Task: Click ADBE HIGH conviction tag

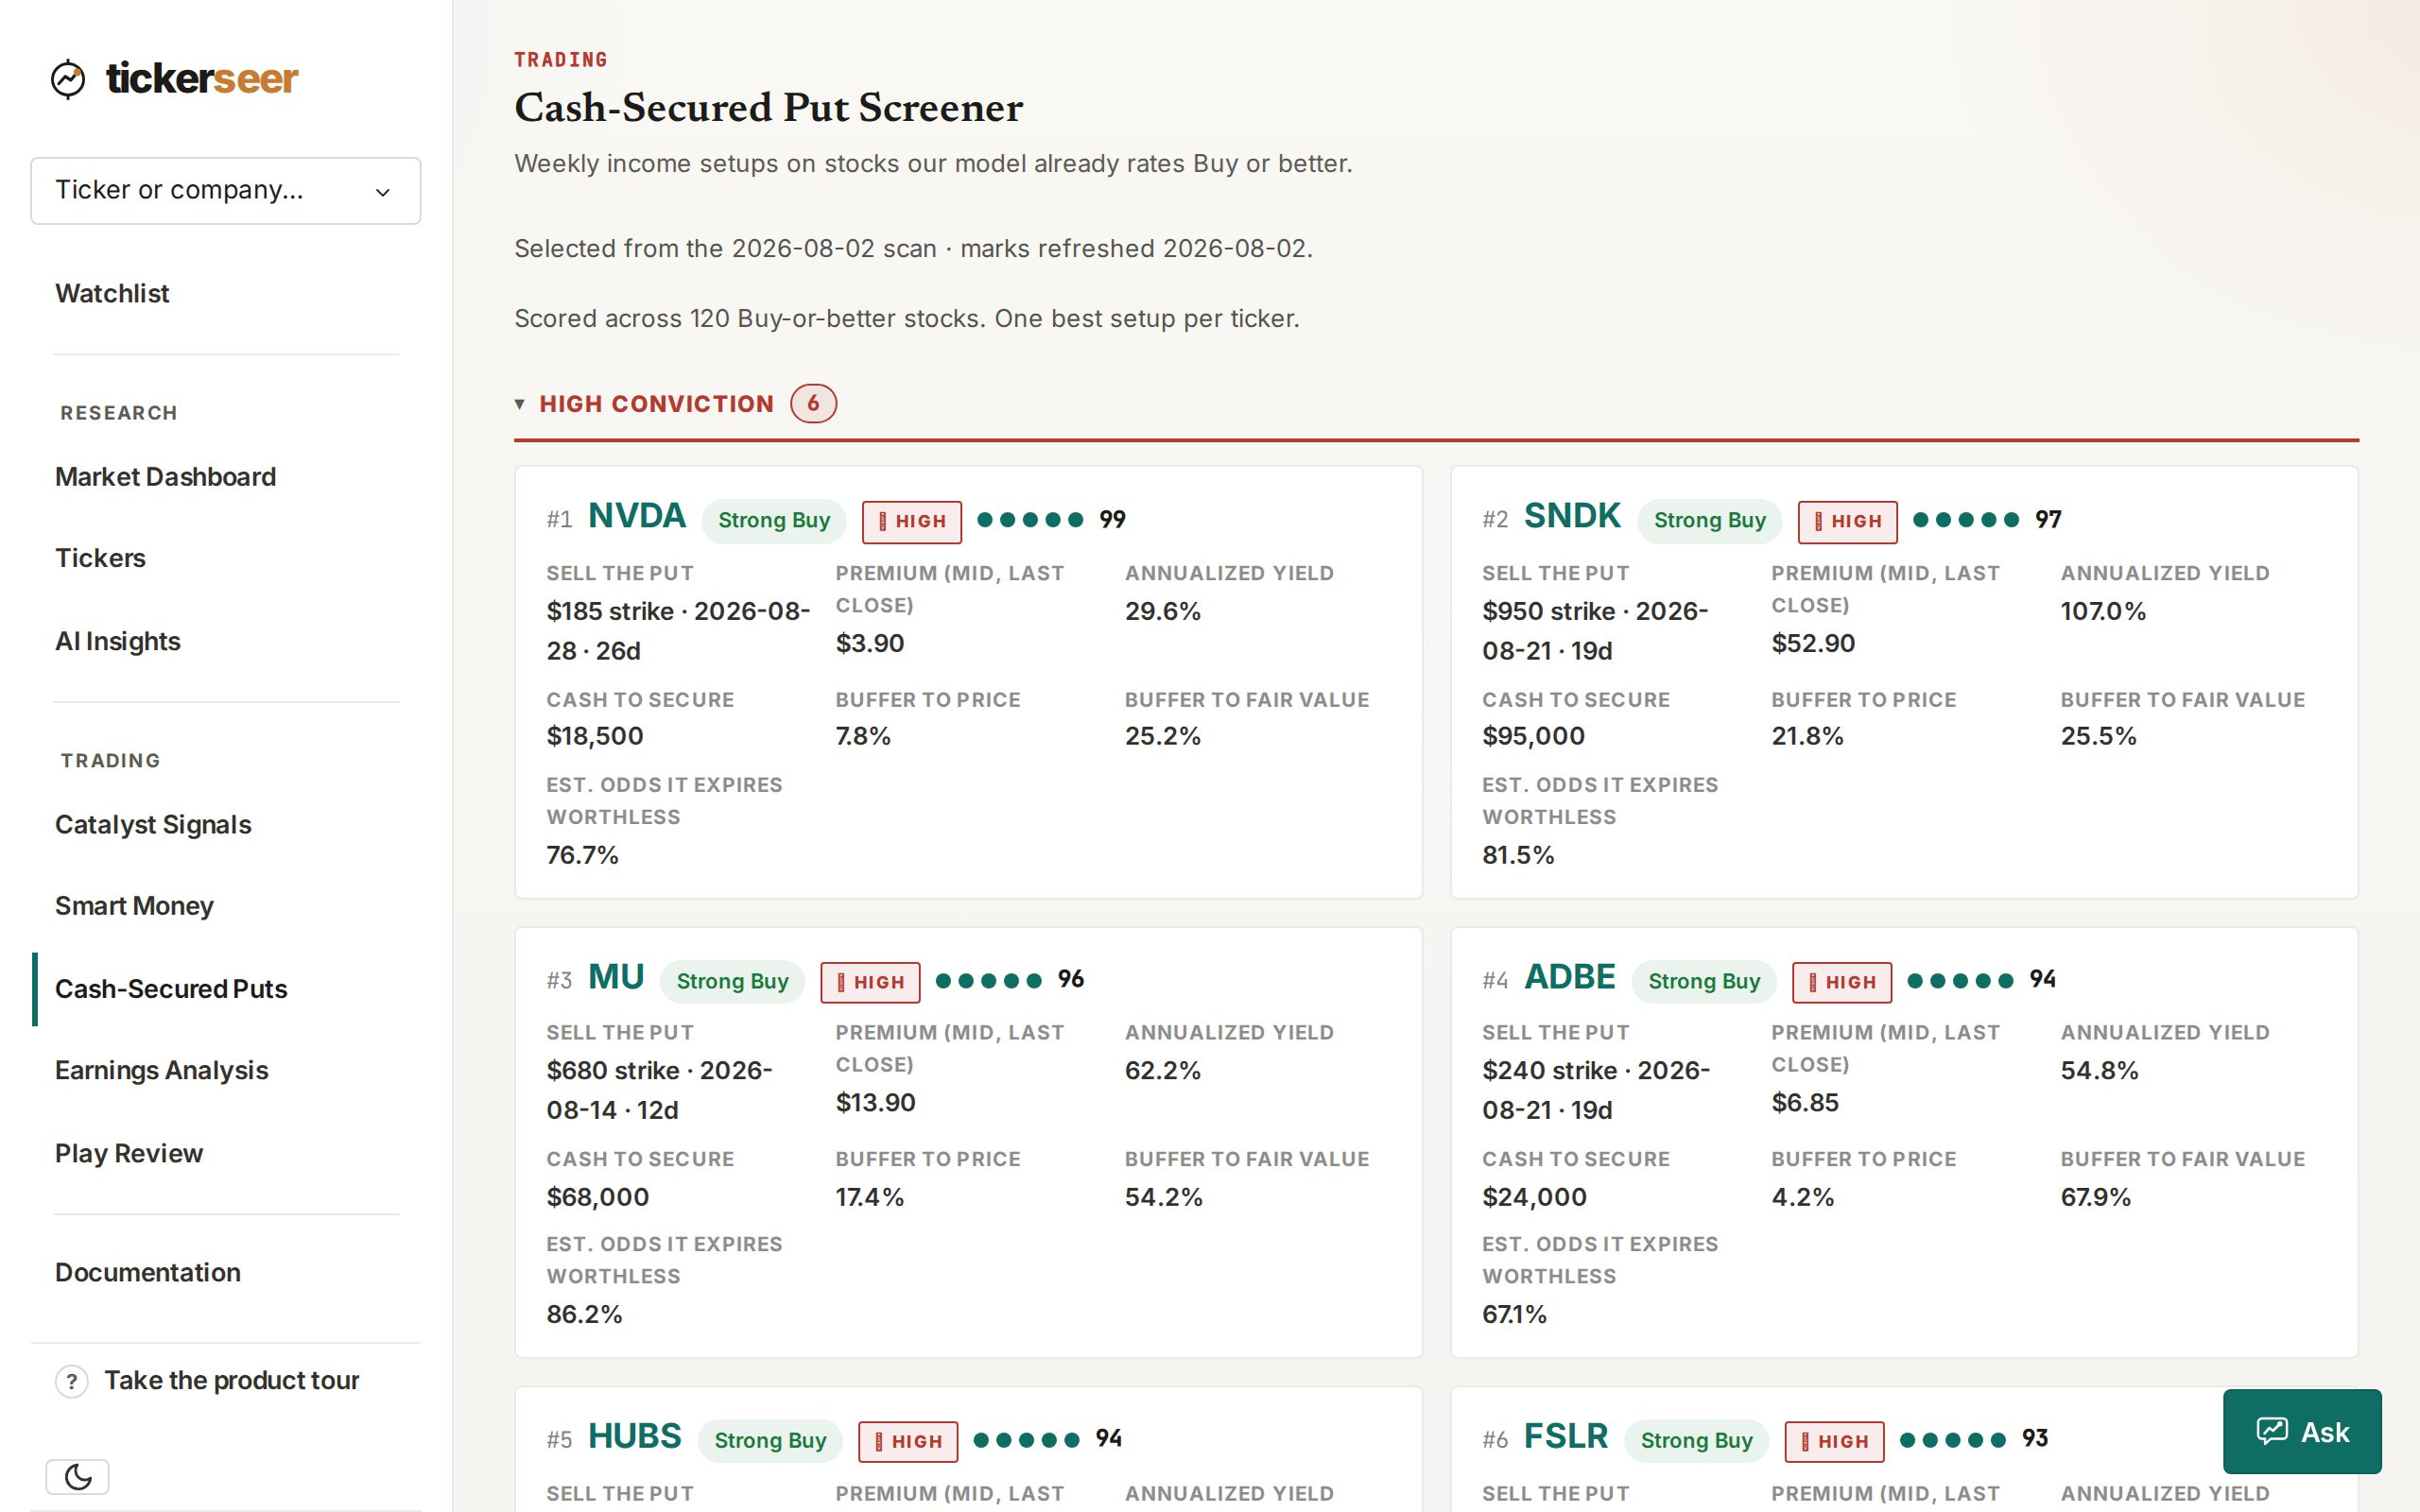Action: click(x=1842, y=983)
